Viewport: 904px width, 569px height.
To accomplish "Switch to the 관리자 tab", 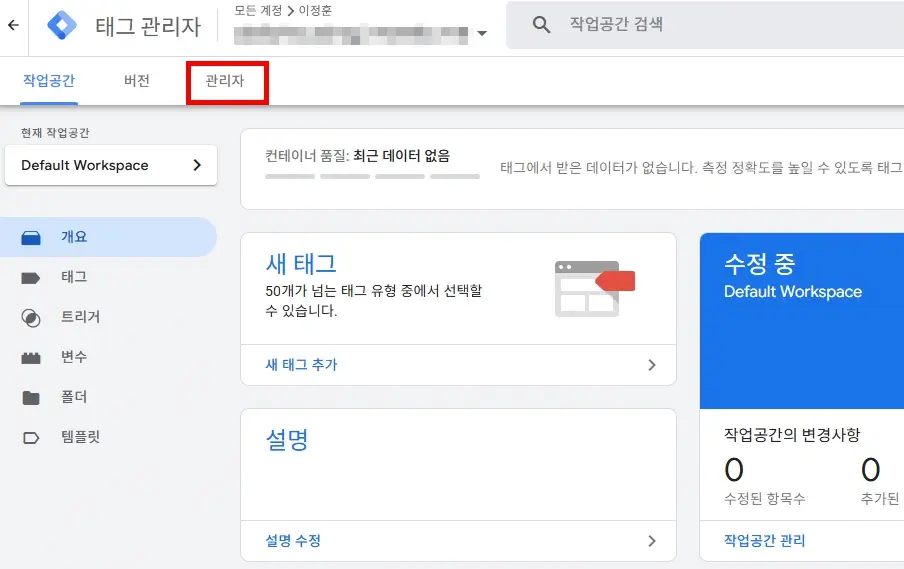I will [225, 81].
